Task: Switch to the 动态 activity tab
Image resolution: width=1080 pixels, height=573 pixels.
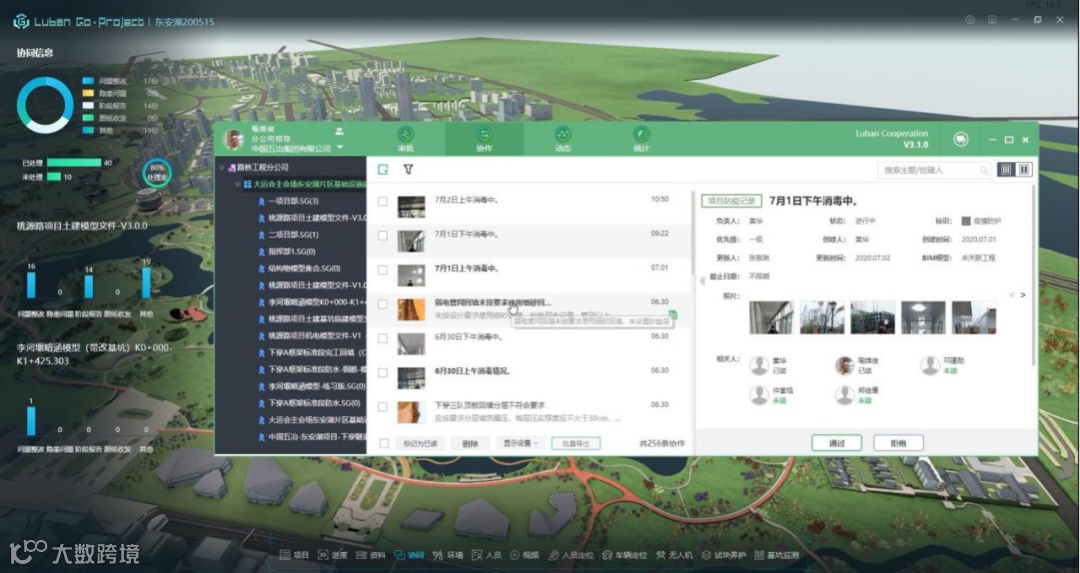Action: 563,138
